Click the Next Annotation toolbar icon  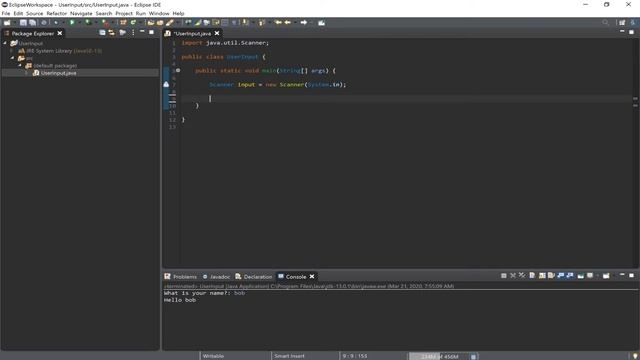[x=246, y=23]
